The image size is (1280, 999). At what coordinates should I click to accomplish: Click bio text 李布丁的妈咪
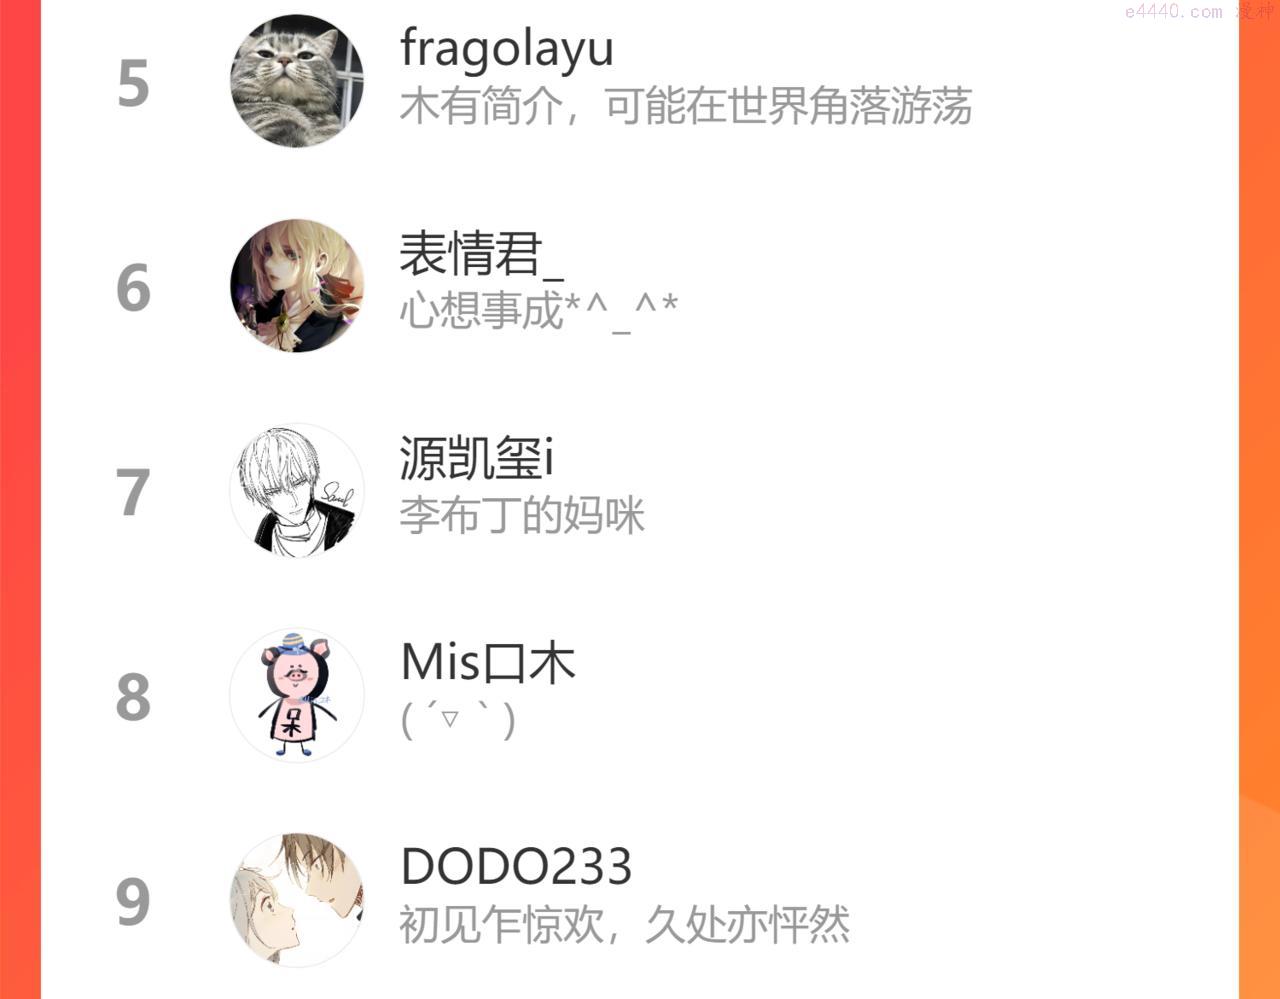(522, 516)
